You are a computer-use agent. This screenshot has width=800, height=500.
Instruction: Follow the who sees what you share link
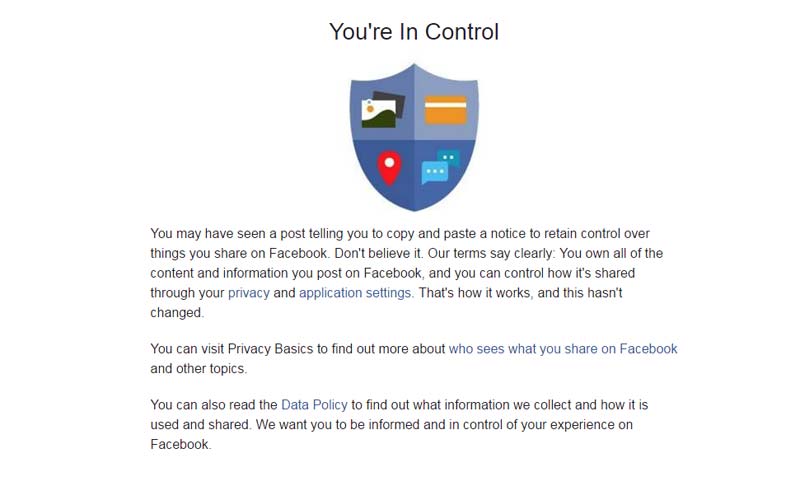click(x=563, y=349)
